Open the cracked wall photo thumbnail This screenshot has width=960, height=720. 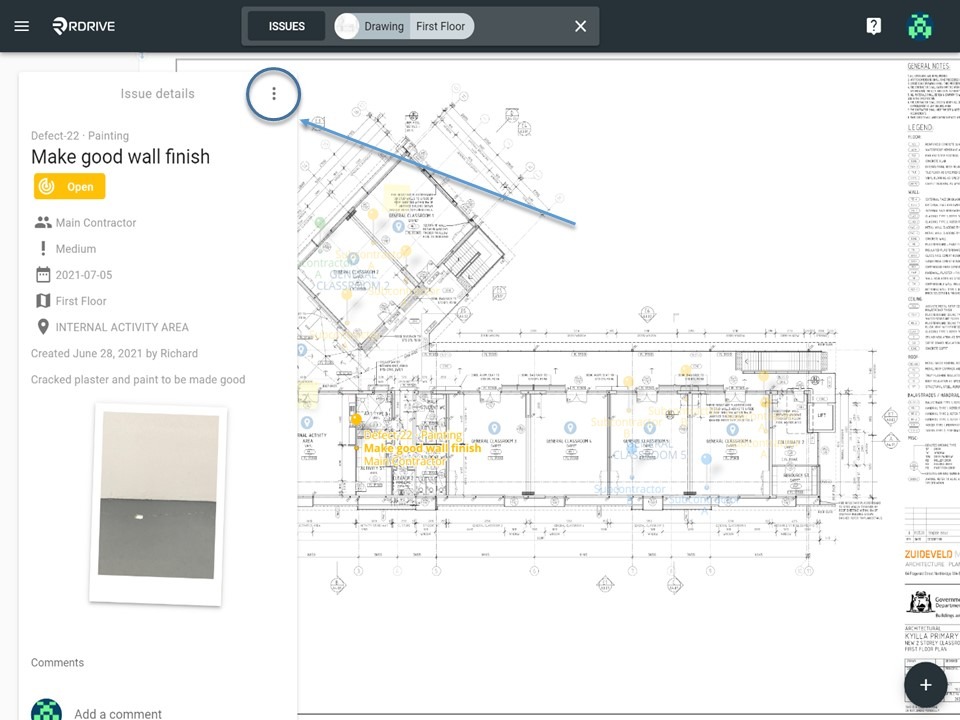(158, 504)
